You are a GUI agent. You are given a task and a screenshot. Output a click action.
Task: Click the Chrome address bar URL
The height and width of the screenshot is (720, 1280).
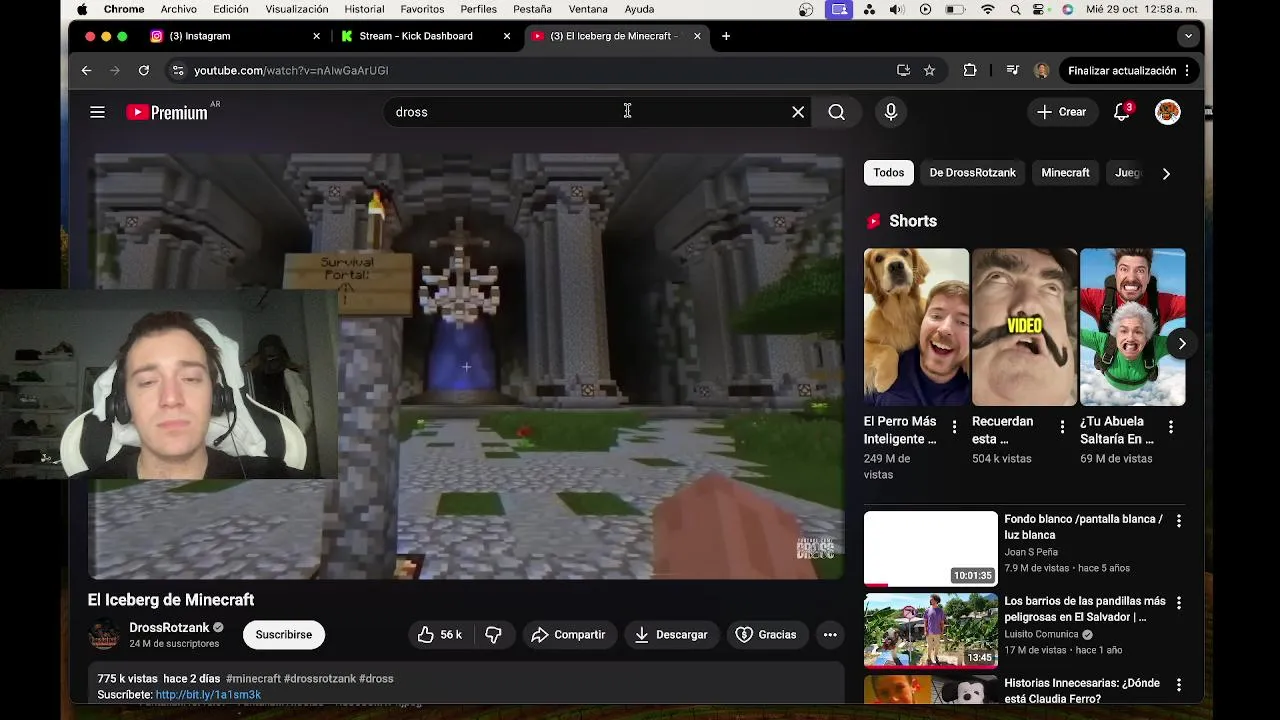click(x=290, y=70)
